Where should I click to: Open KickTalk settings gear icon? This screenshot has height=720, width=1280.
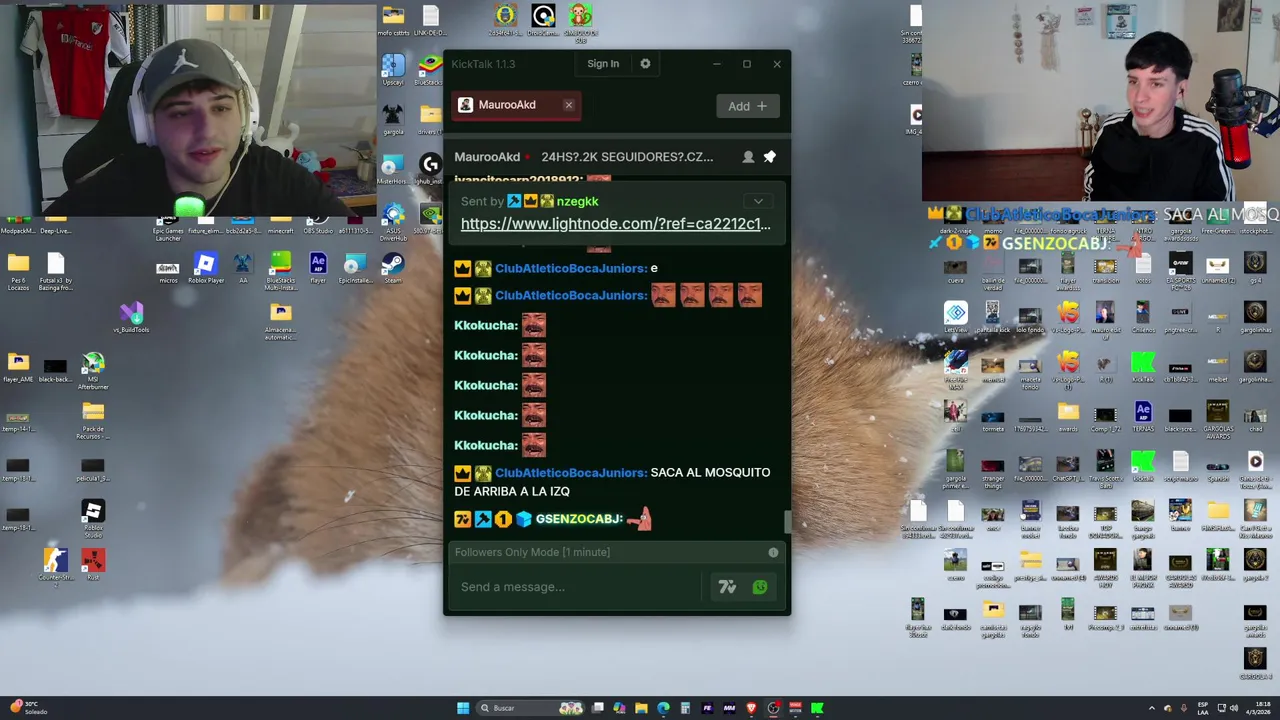click(x=645, y=64)
